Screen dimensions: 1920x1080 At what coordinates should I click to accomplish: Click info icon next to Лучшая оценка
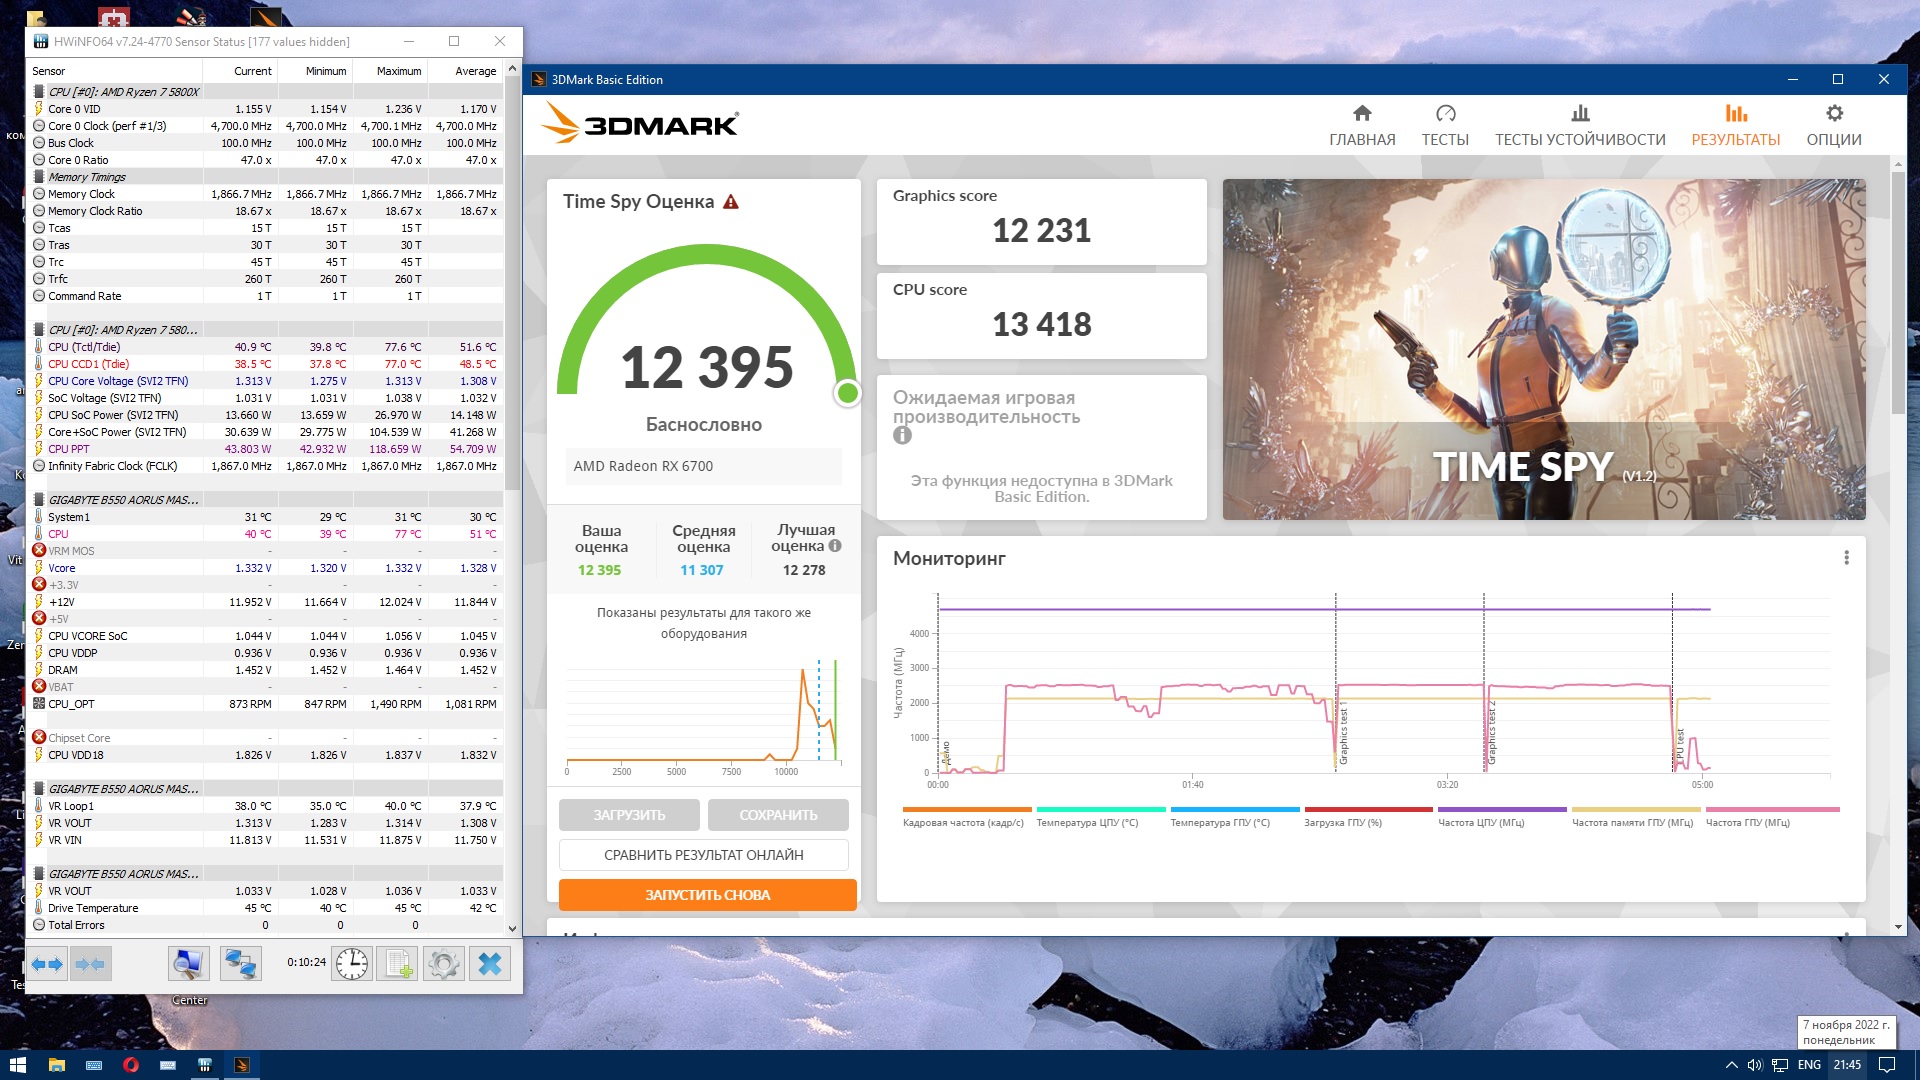click(835, 546)
